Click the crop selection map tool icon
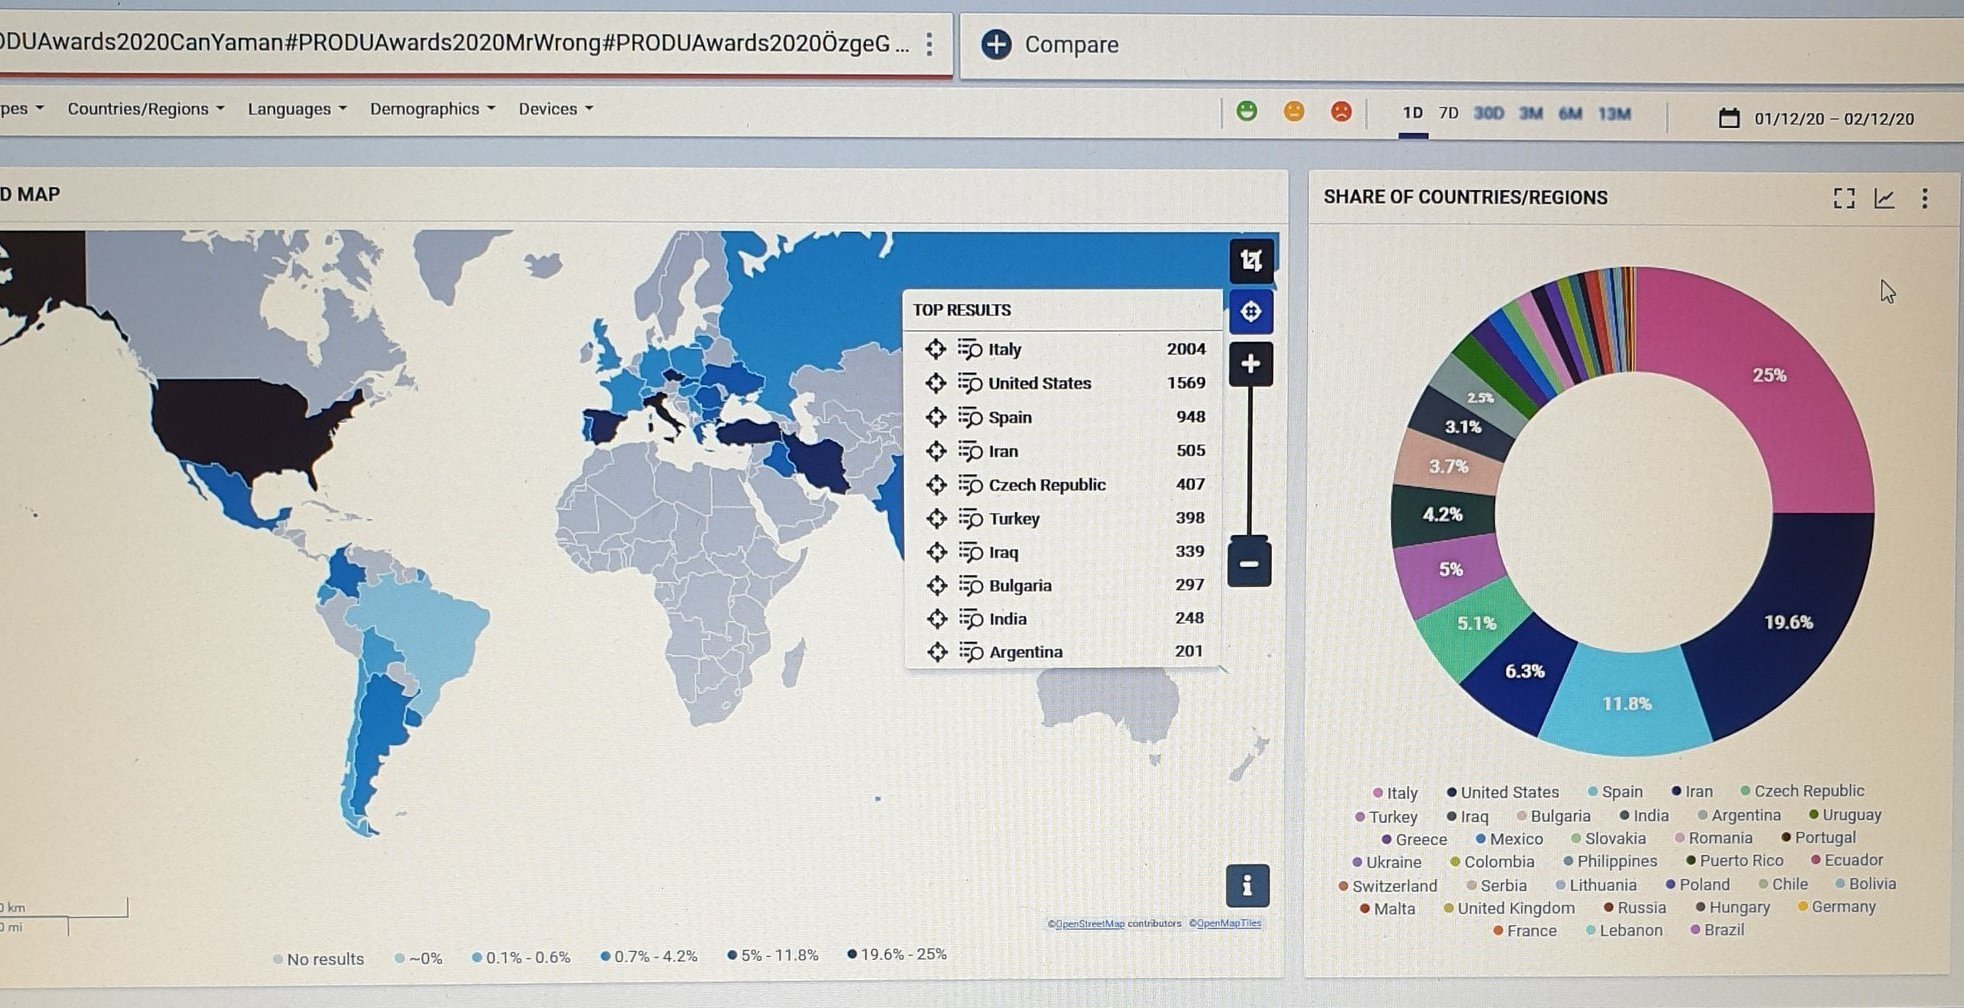Viewport: 1964px width, 1008px height. 1251,261
